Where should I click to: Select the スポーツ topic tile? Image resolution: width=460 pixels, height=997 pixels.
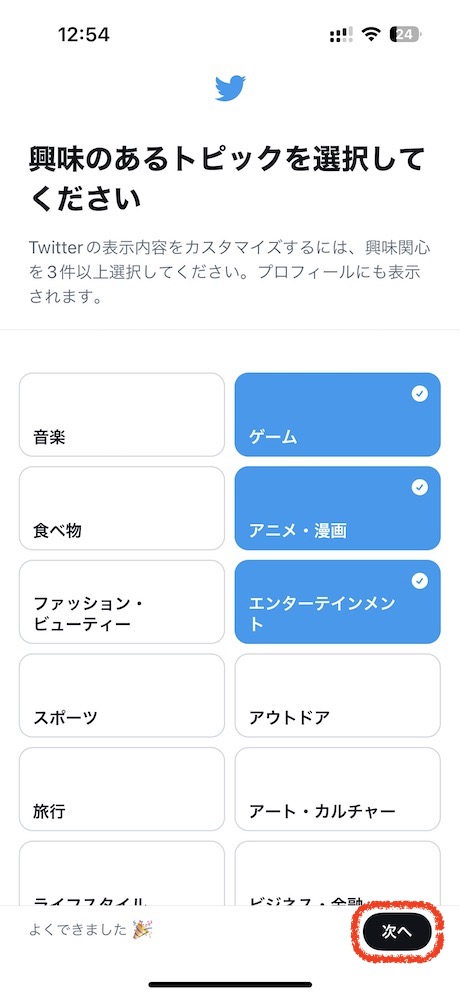[x=122, y=695]
